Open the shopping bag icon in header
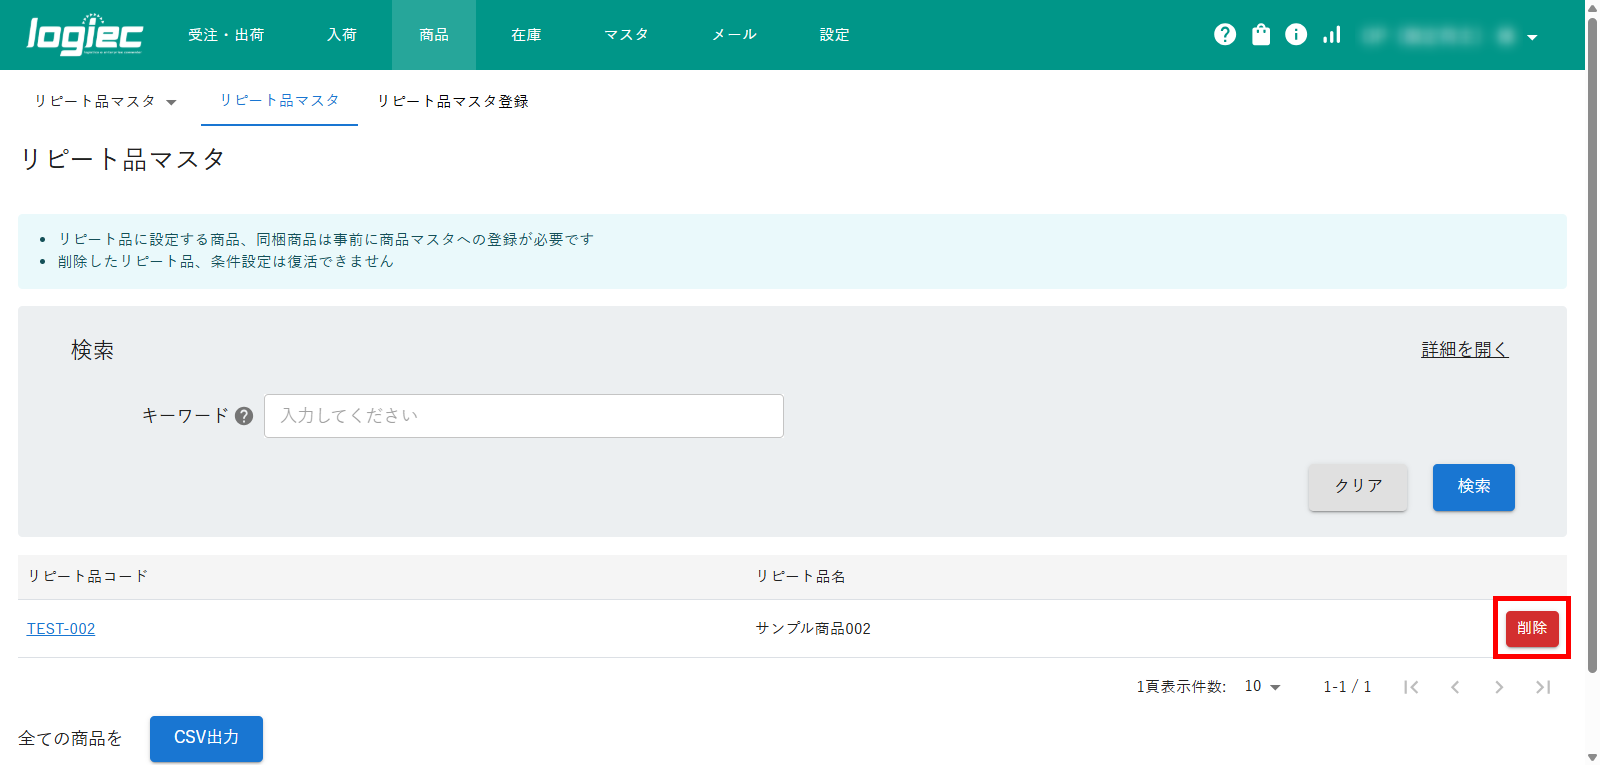The image size is (1600, 765). pos(1261,35)
